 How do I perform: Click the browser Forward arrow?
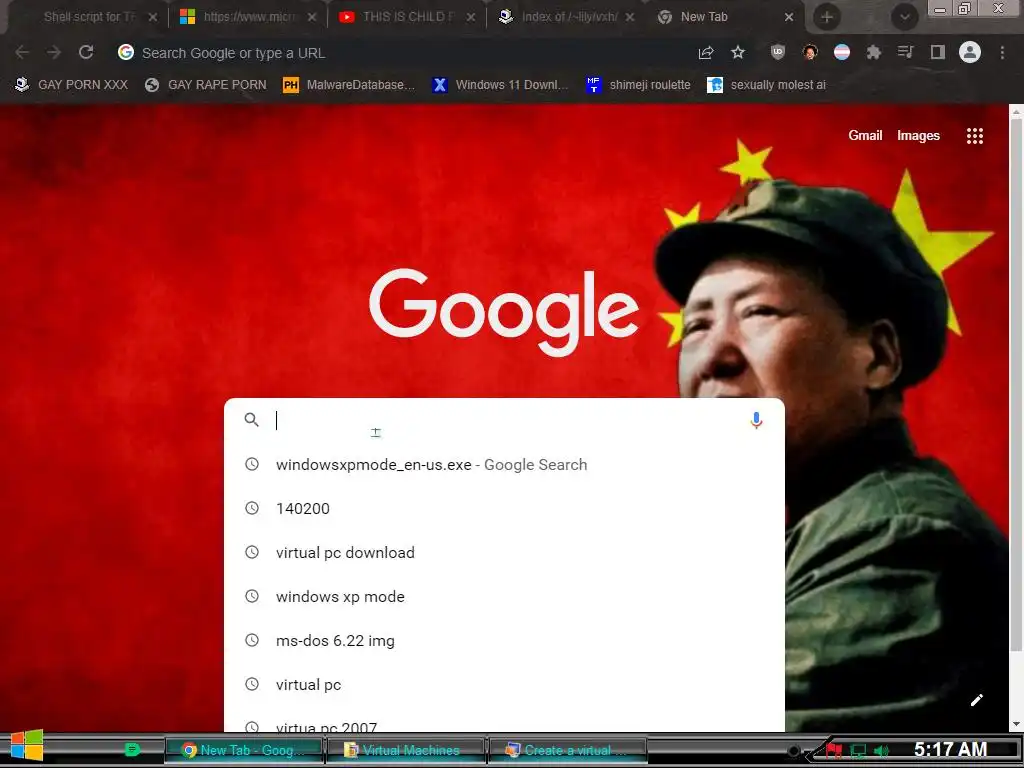click(x=54, y=53)
